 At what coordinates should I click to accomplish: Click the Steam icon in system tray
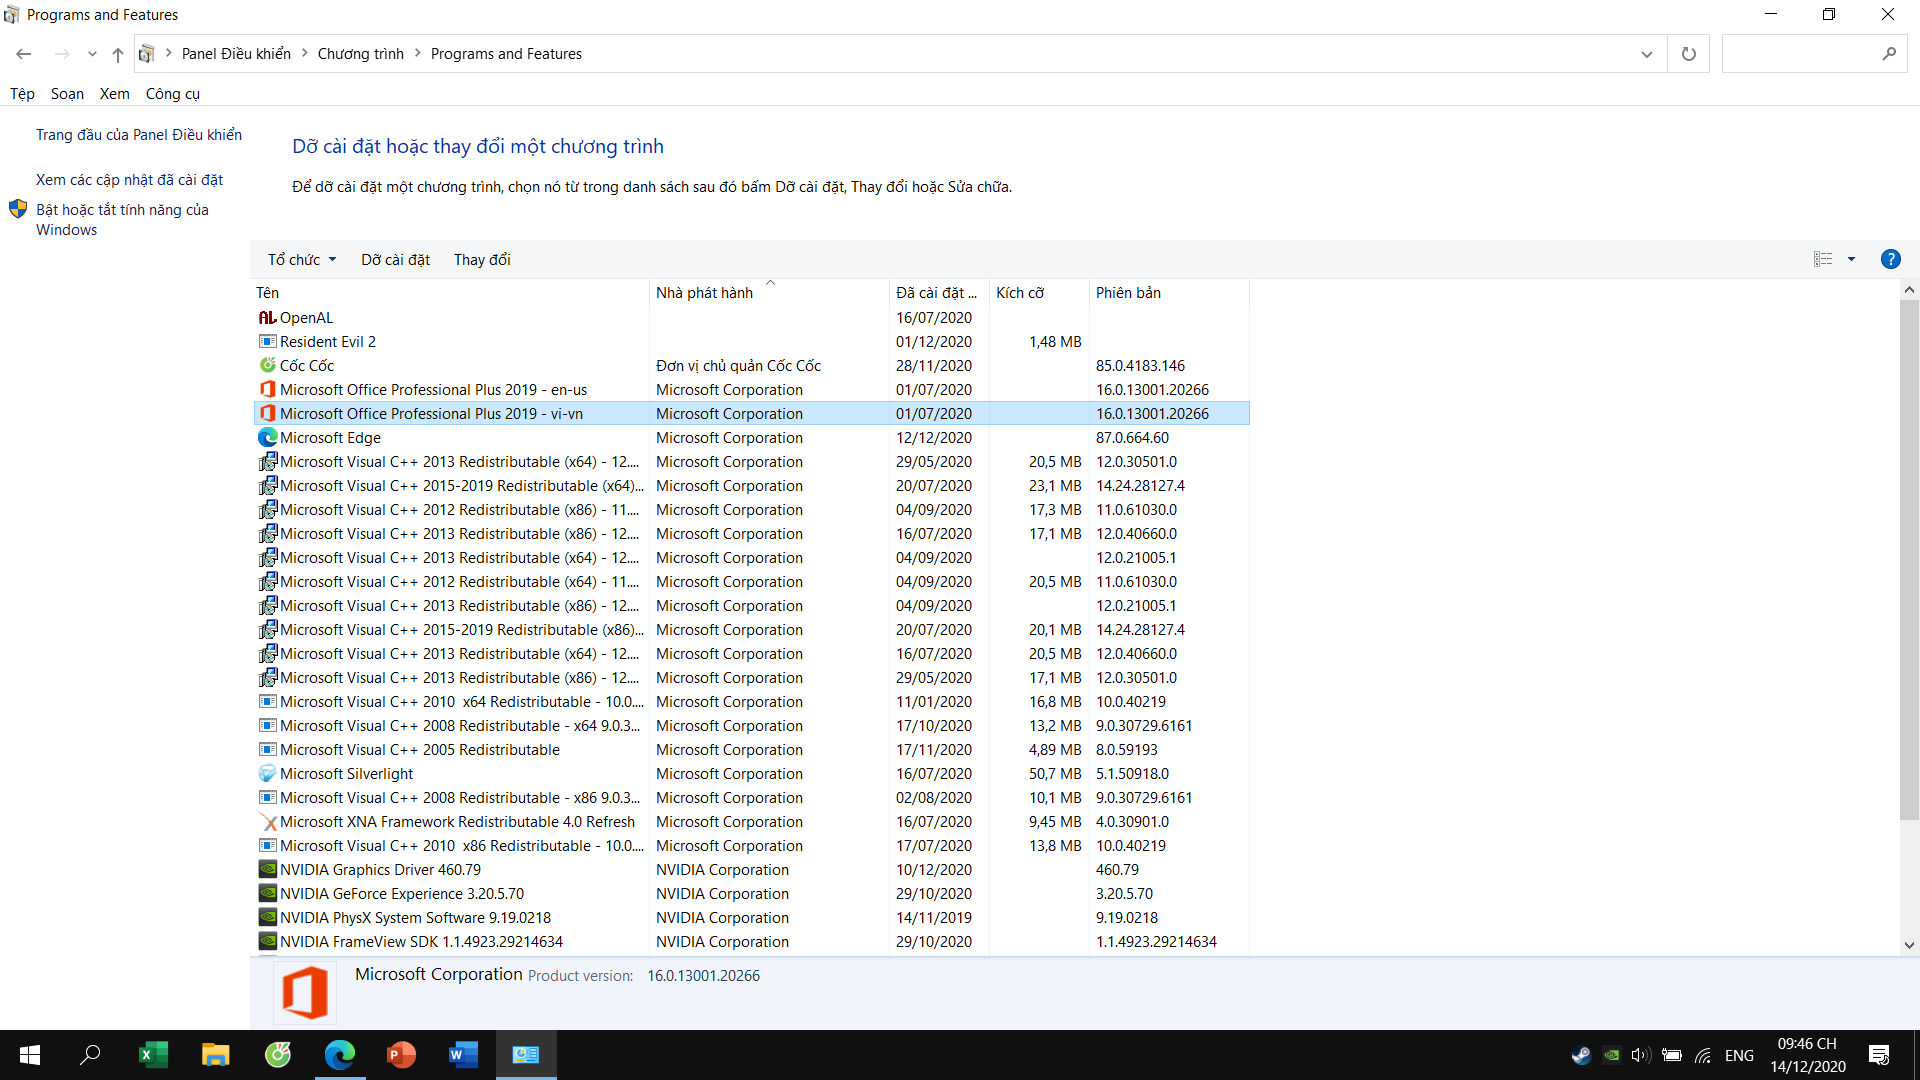tap(1581, 1055)
